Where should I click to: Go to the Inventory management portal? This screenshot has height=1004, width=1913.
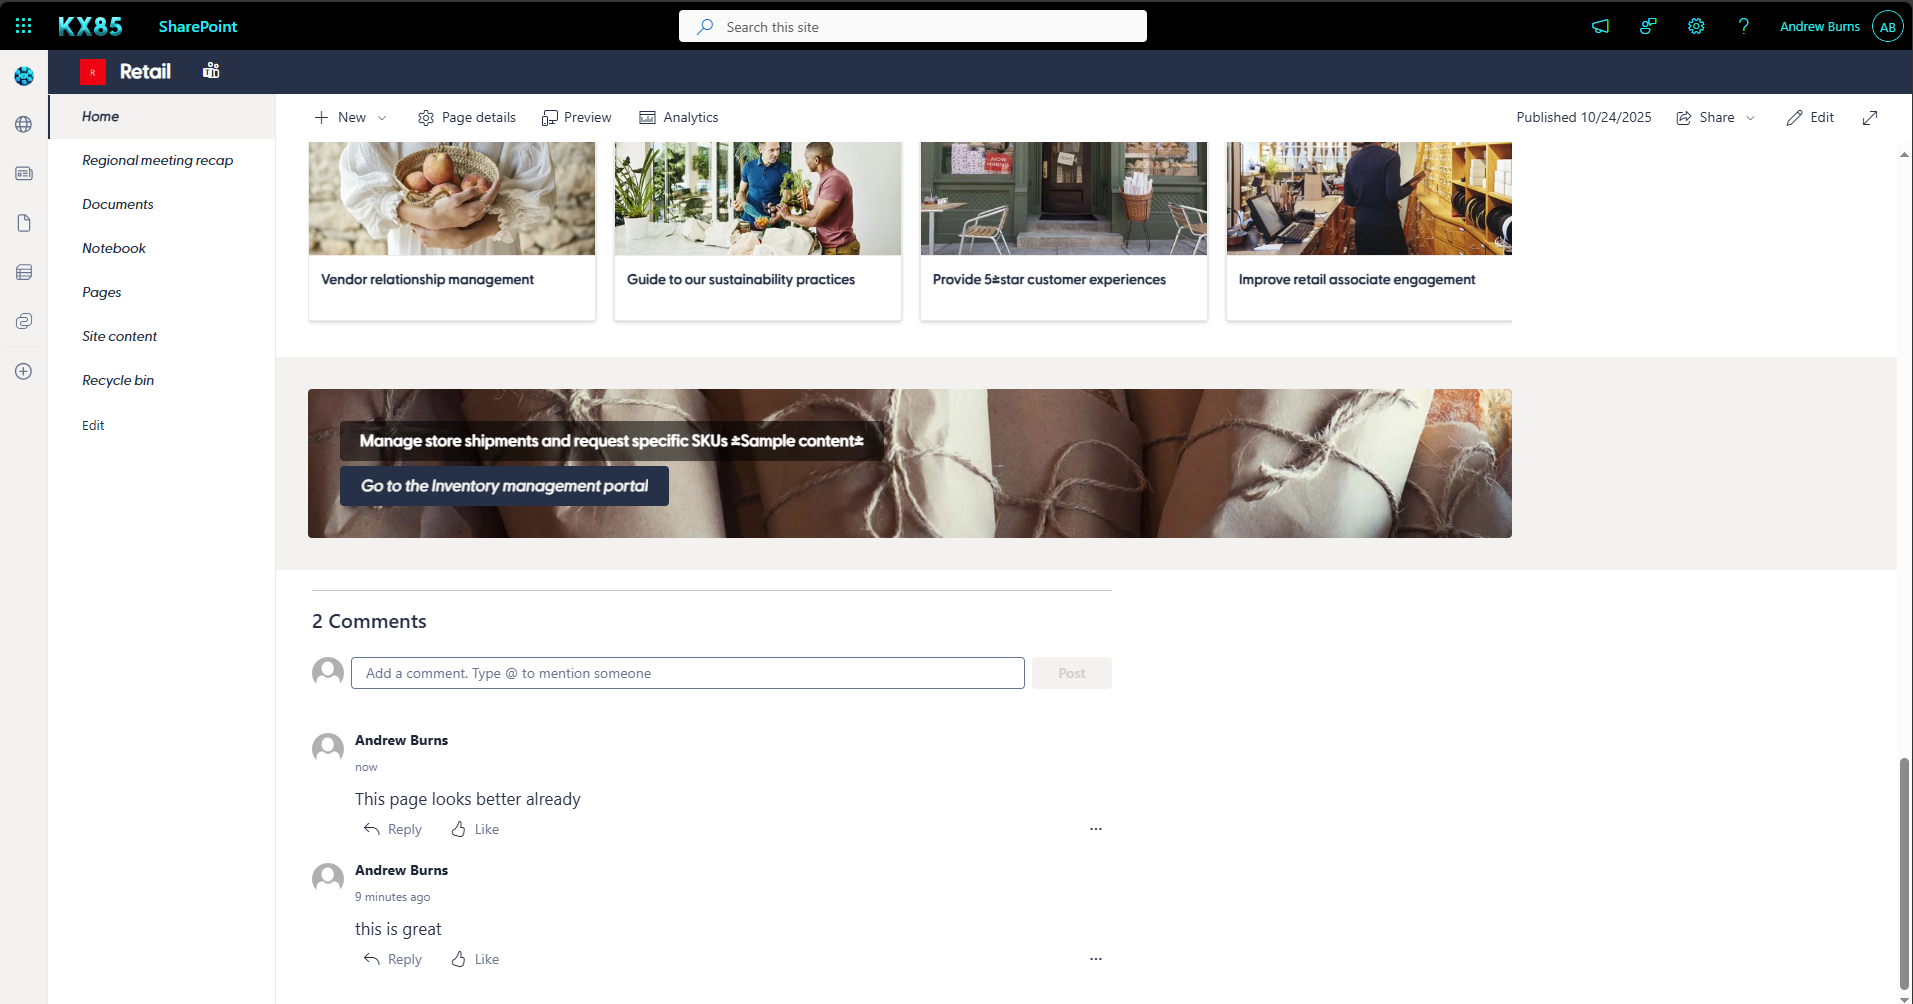(x=504, y=487)
